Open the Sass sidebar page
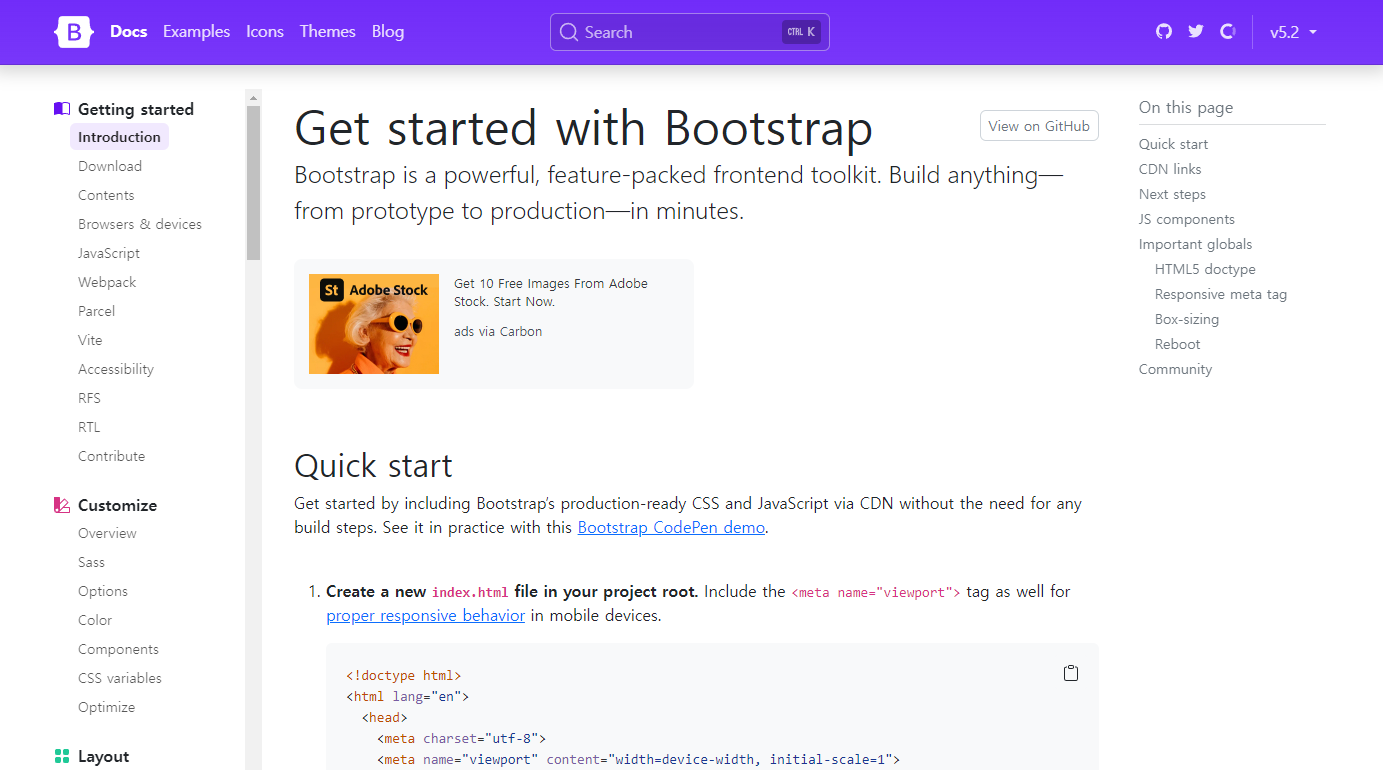 click(91, 562)
